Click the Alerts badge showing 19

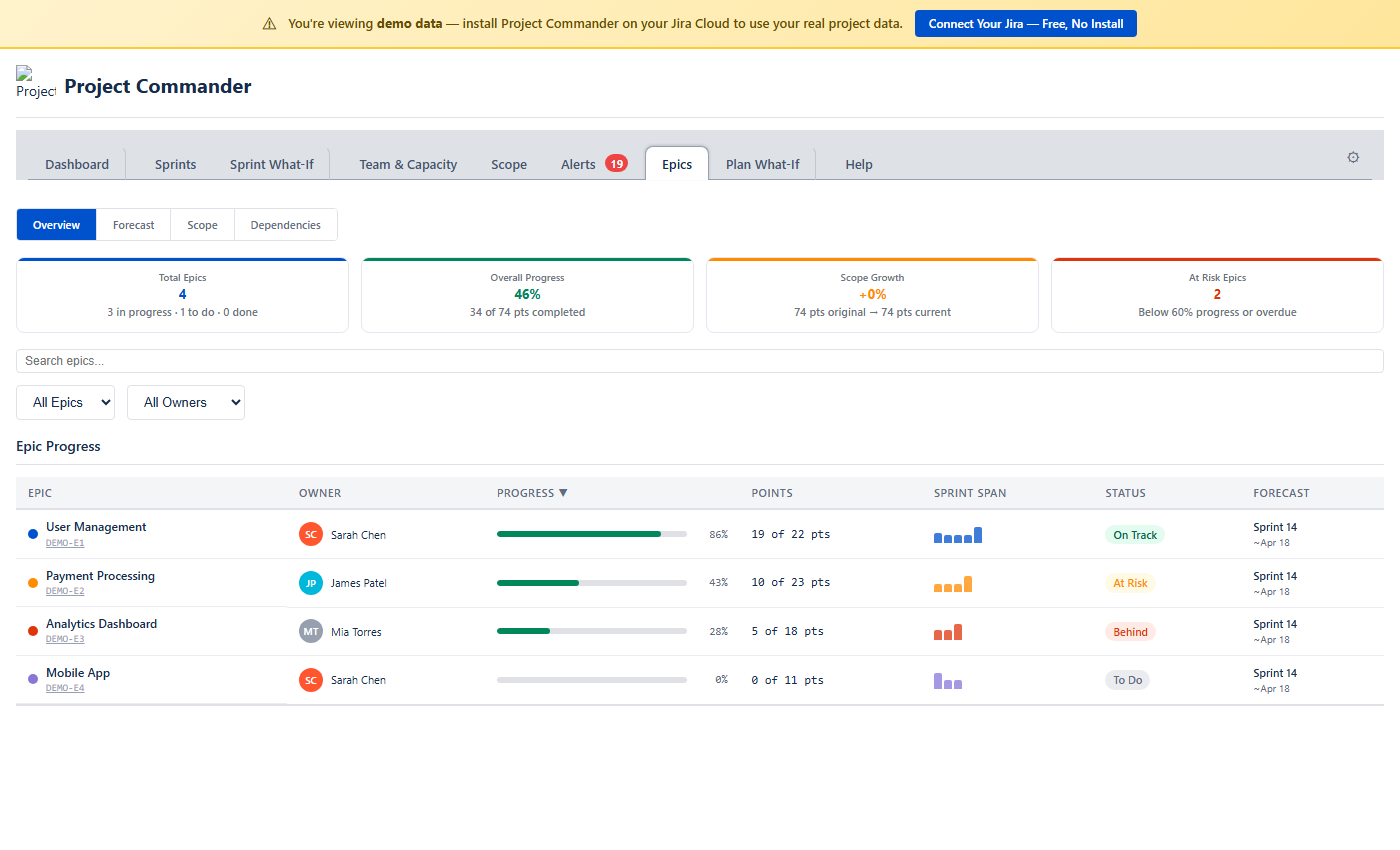[615, 163]
